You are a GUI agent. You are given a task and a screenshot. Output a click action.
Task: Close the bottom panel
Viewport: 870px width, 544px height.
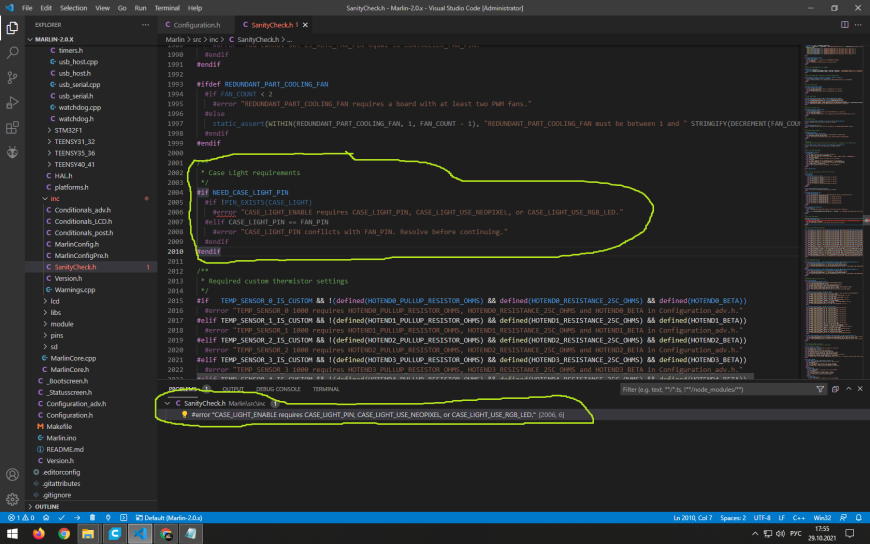860,389
